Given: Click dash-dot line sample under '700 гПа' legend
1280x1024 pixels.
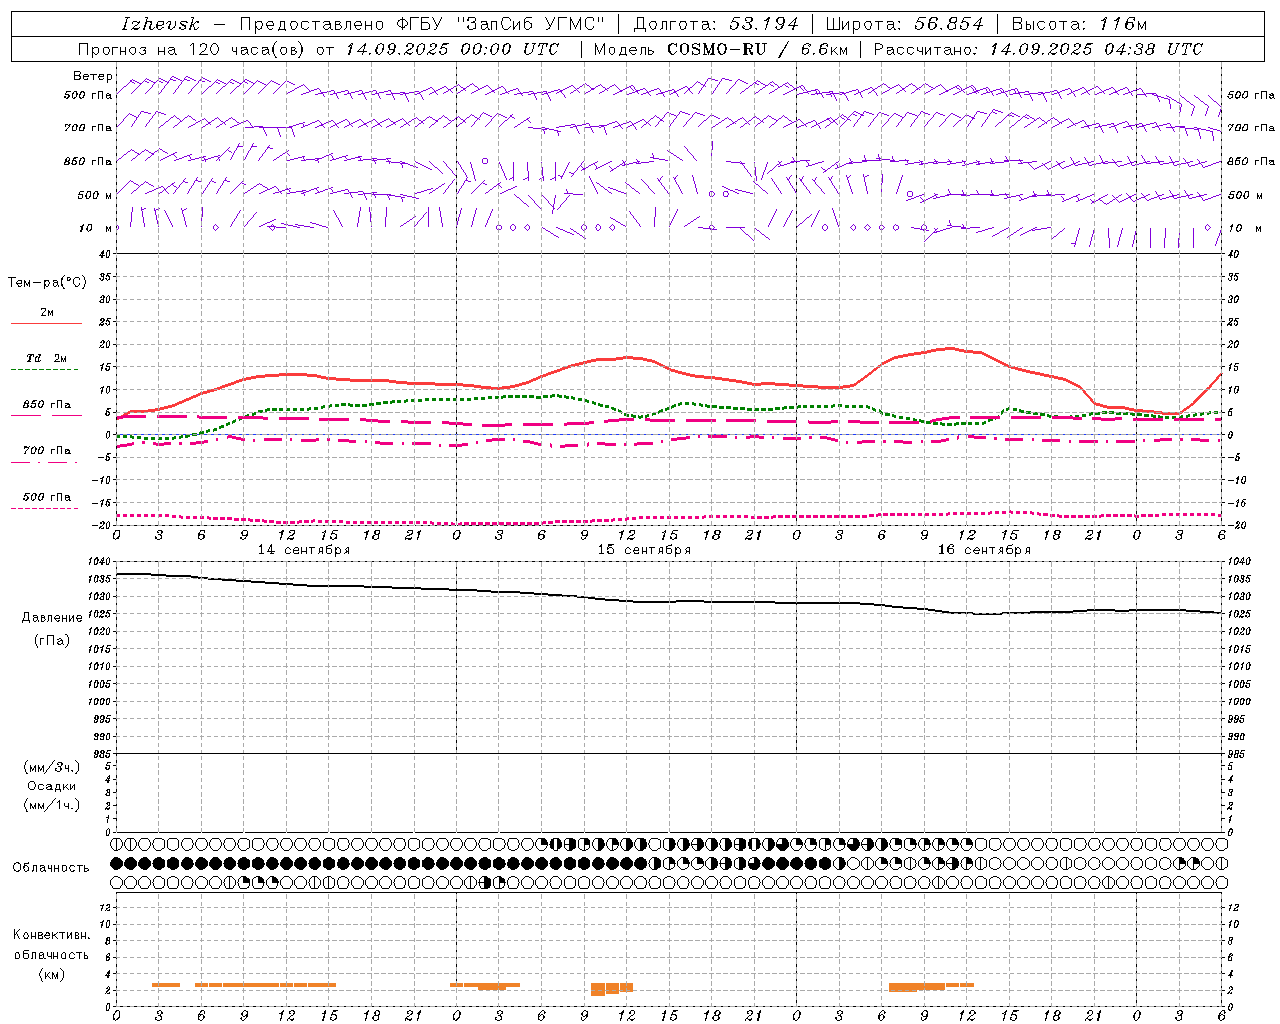Looking at the screenshot, I should point(44,462).
